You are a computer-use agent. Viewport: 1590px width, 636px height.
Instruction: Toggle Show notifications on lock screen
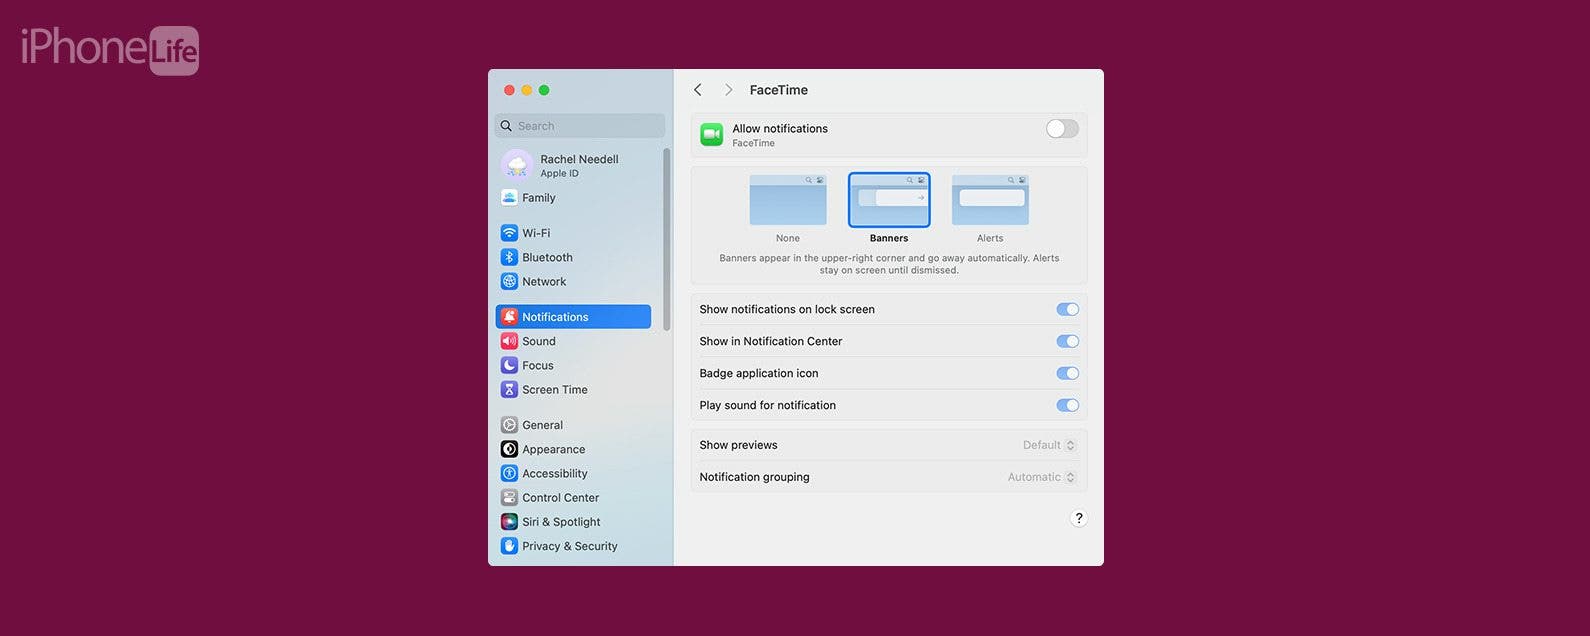pos(1067,310)
